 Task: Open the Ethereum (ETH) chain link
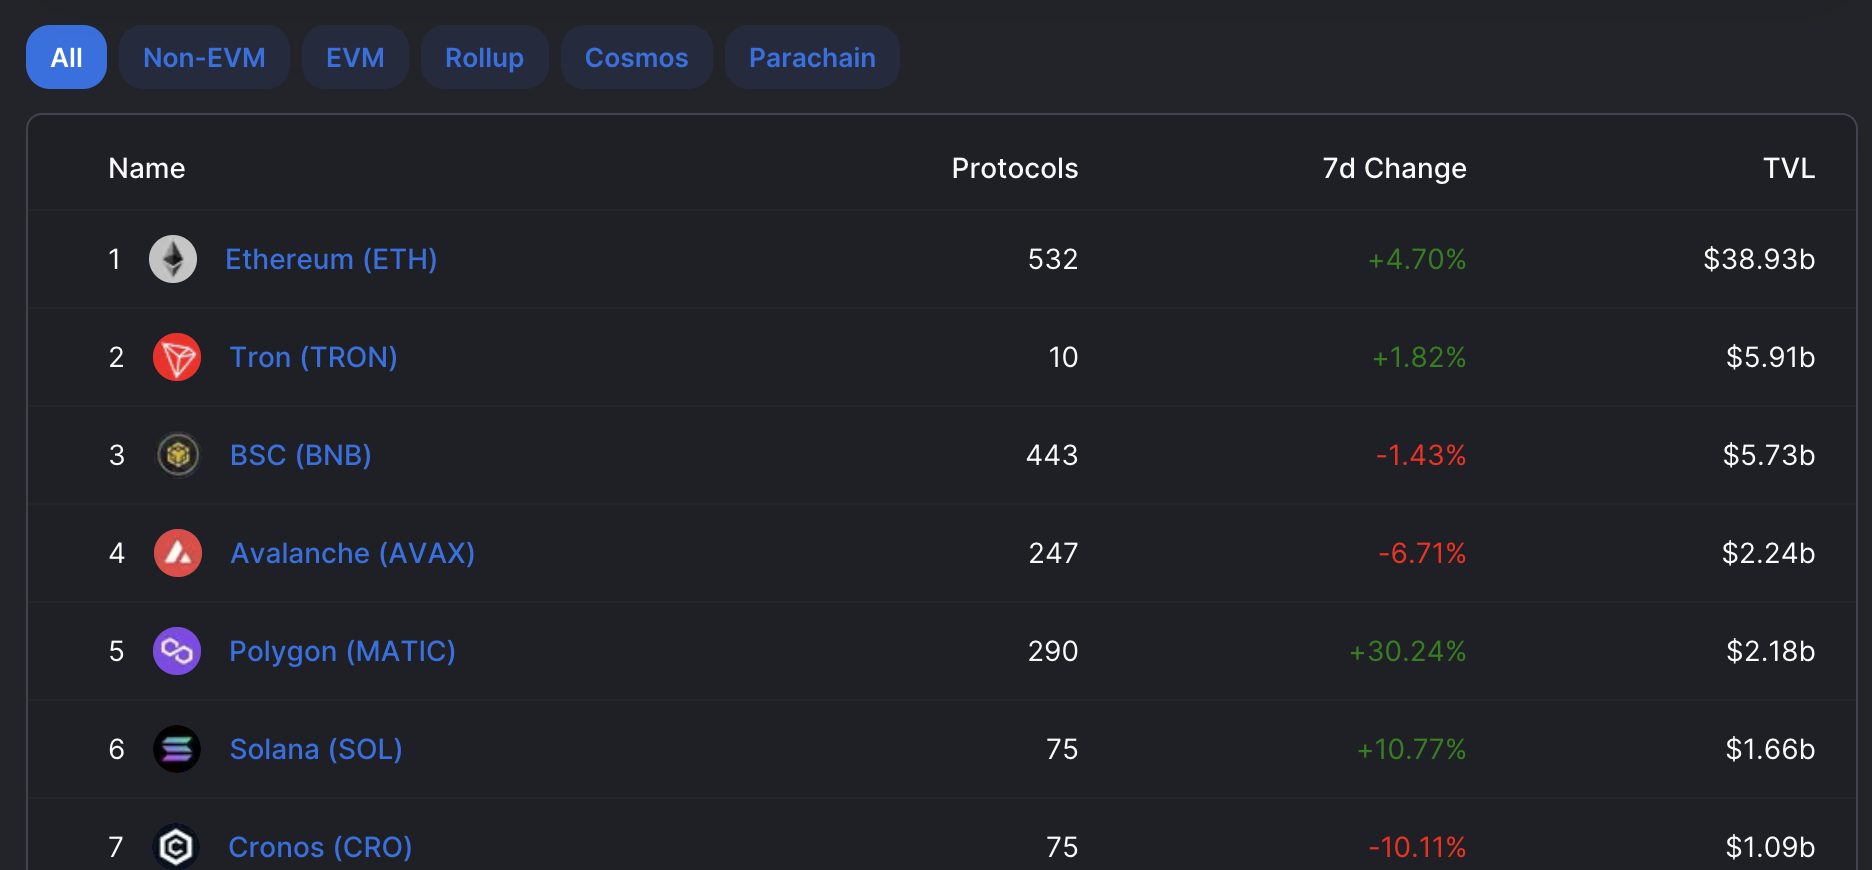[331, 259]
